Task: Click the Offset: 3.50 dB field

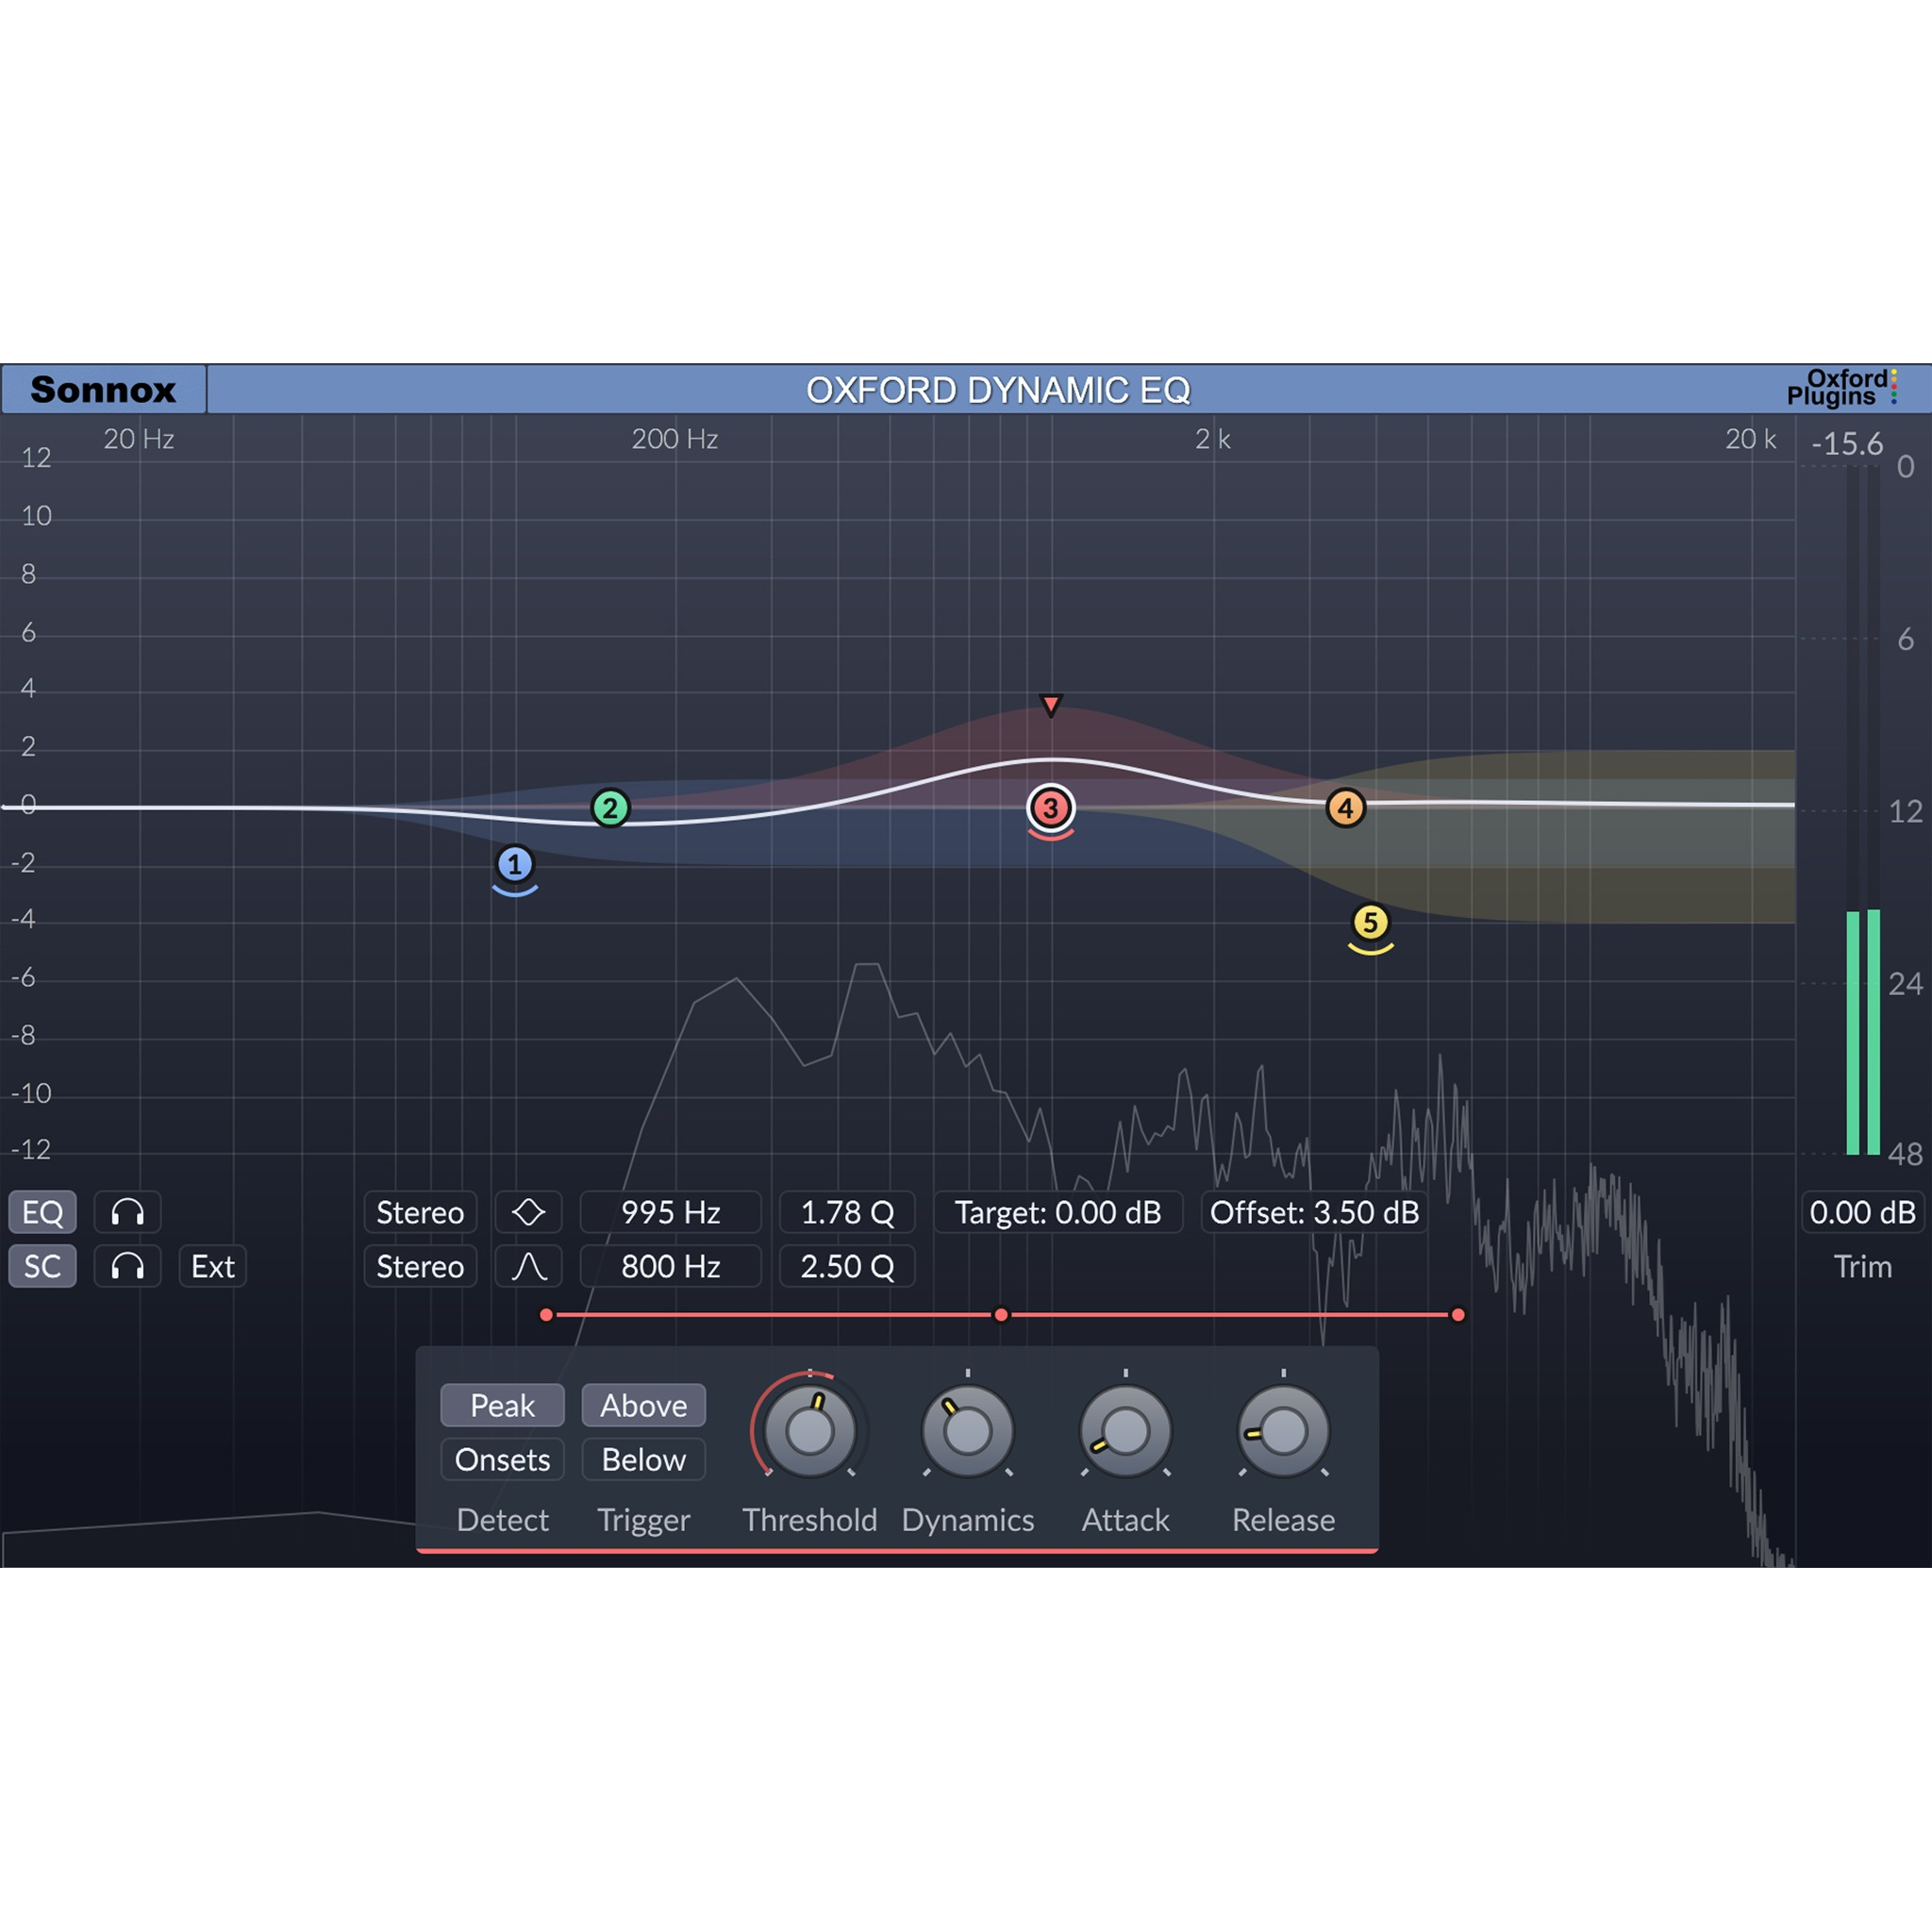Action: pyautogui.click(x=1314, y=1212)
